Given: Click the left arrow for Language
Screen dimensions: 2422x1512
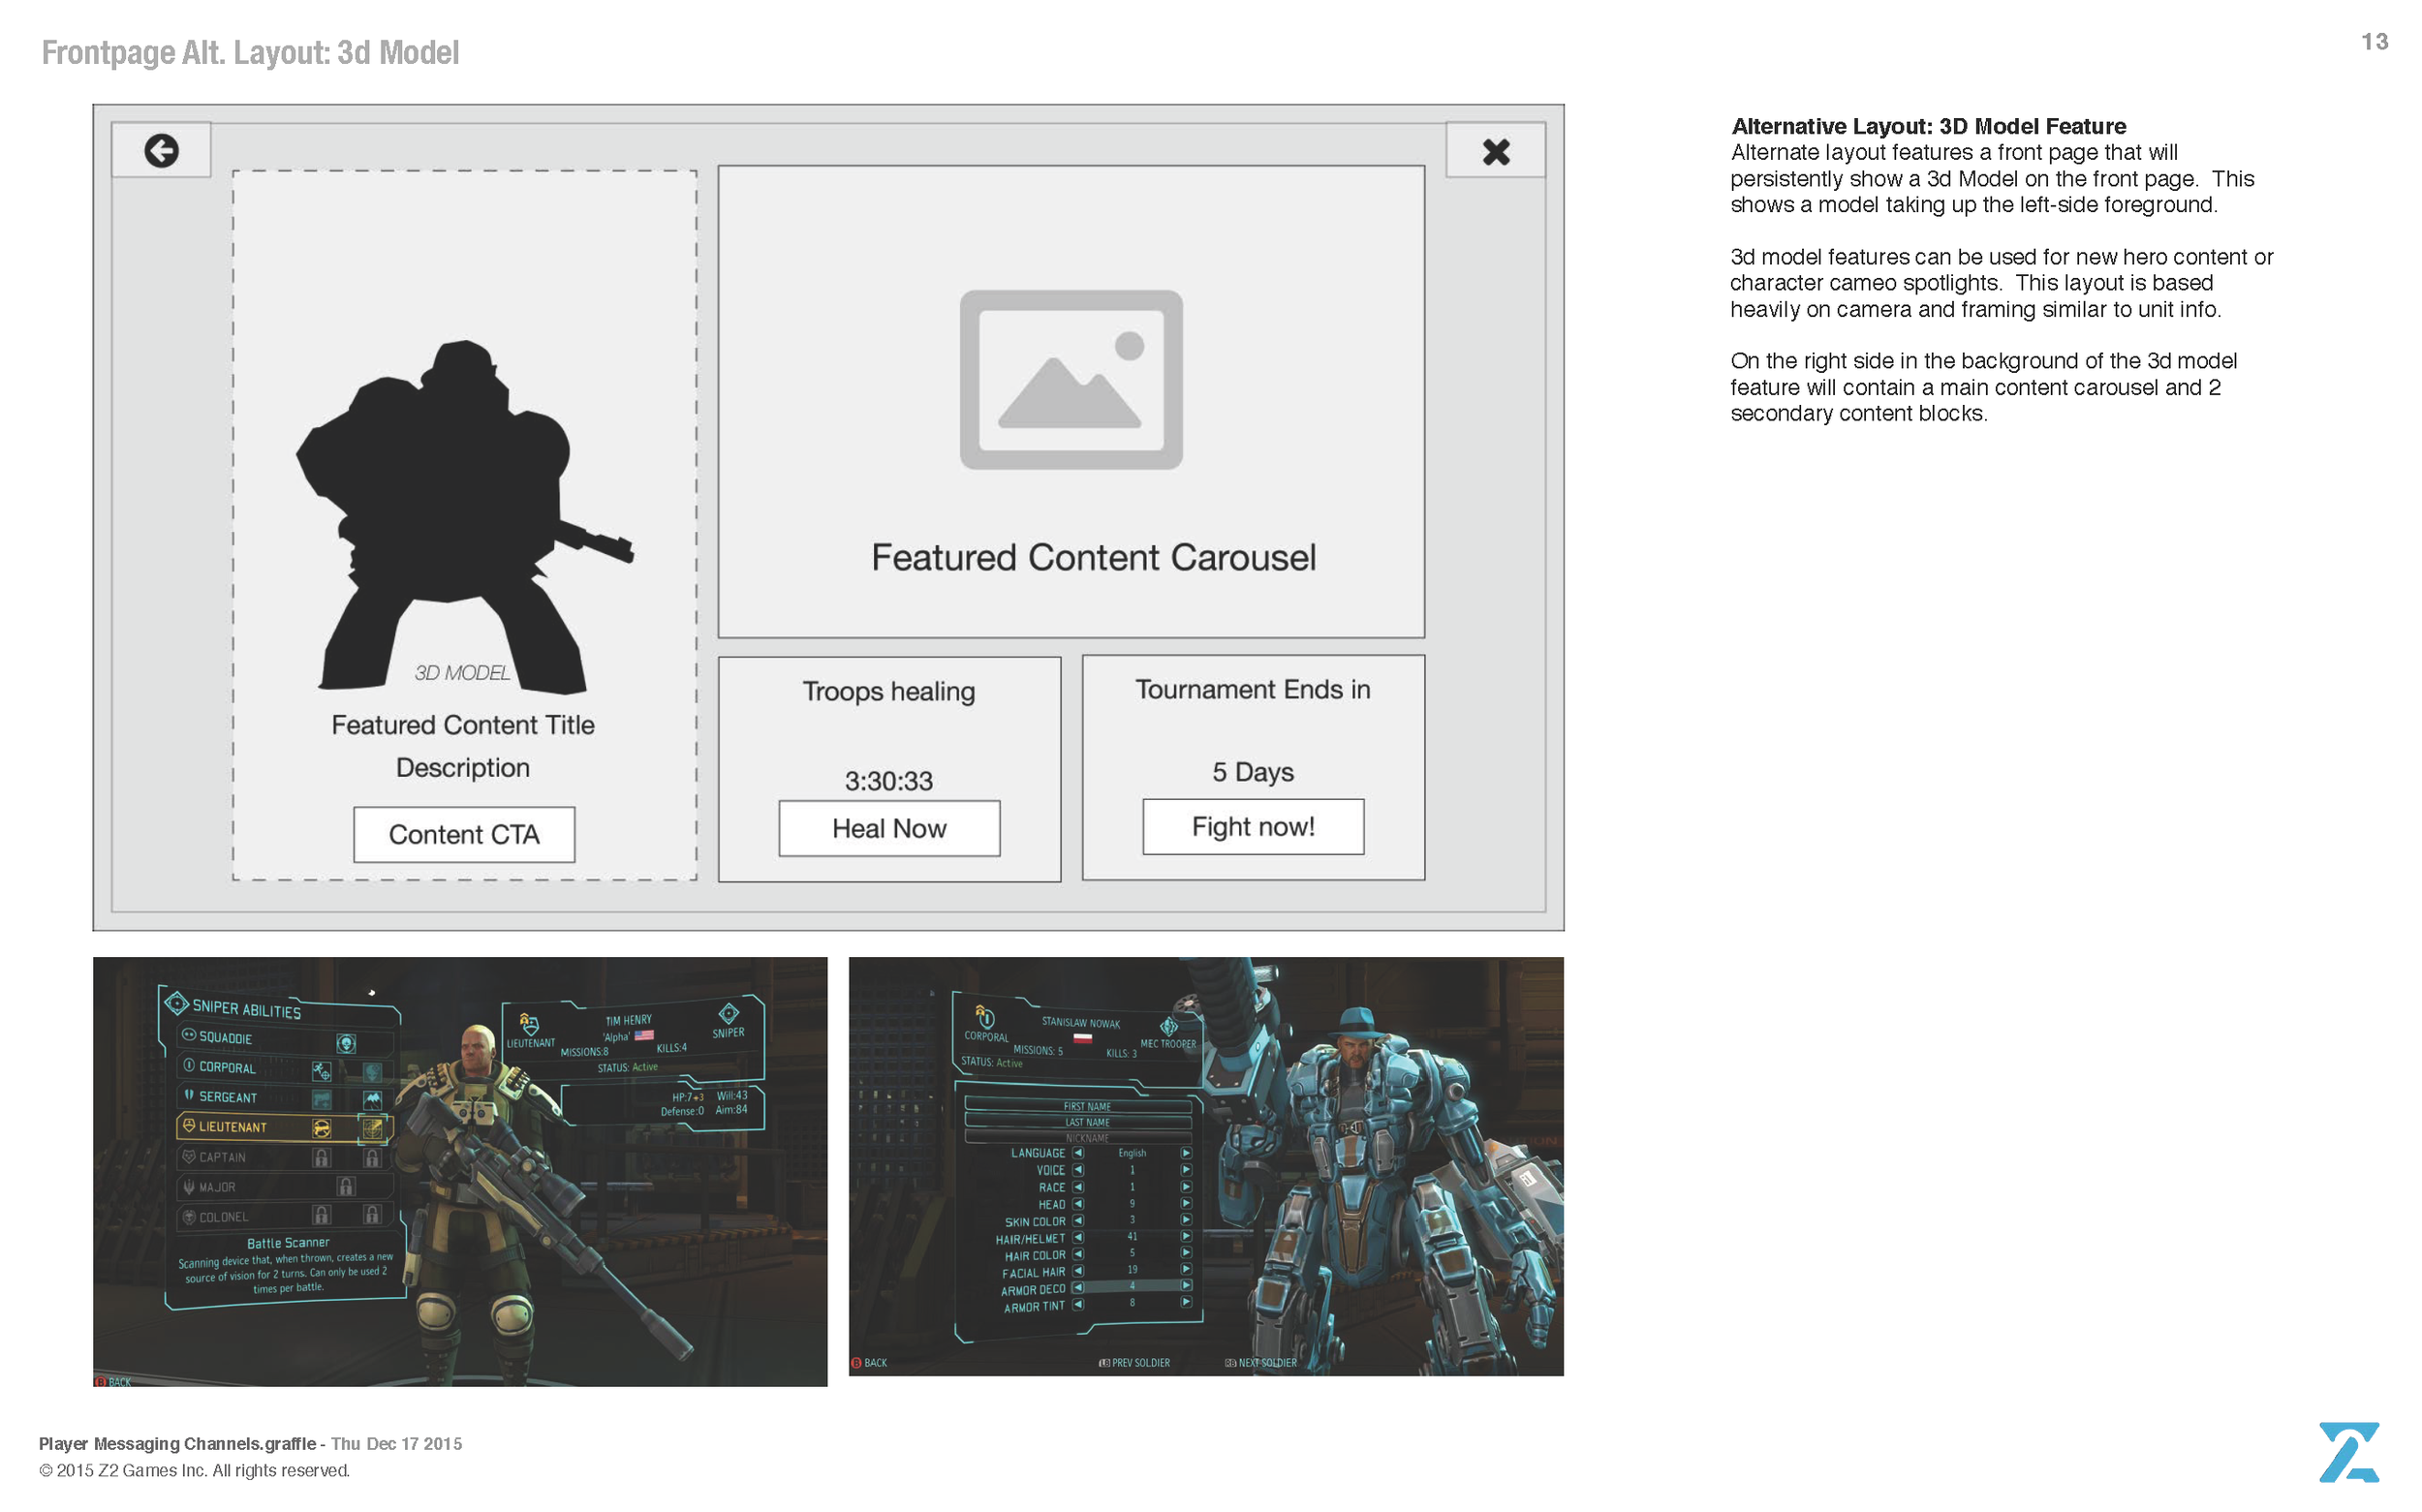Looking at the screenshot, I should [1078, 1153].
